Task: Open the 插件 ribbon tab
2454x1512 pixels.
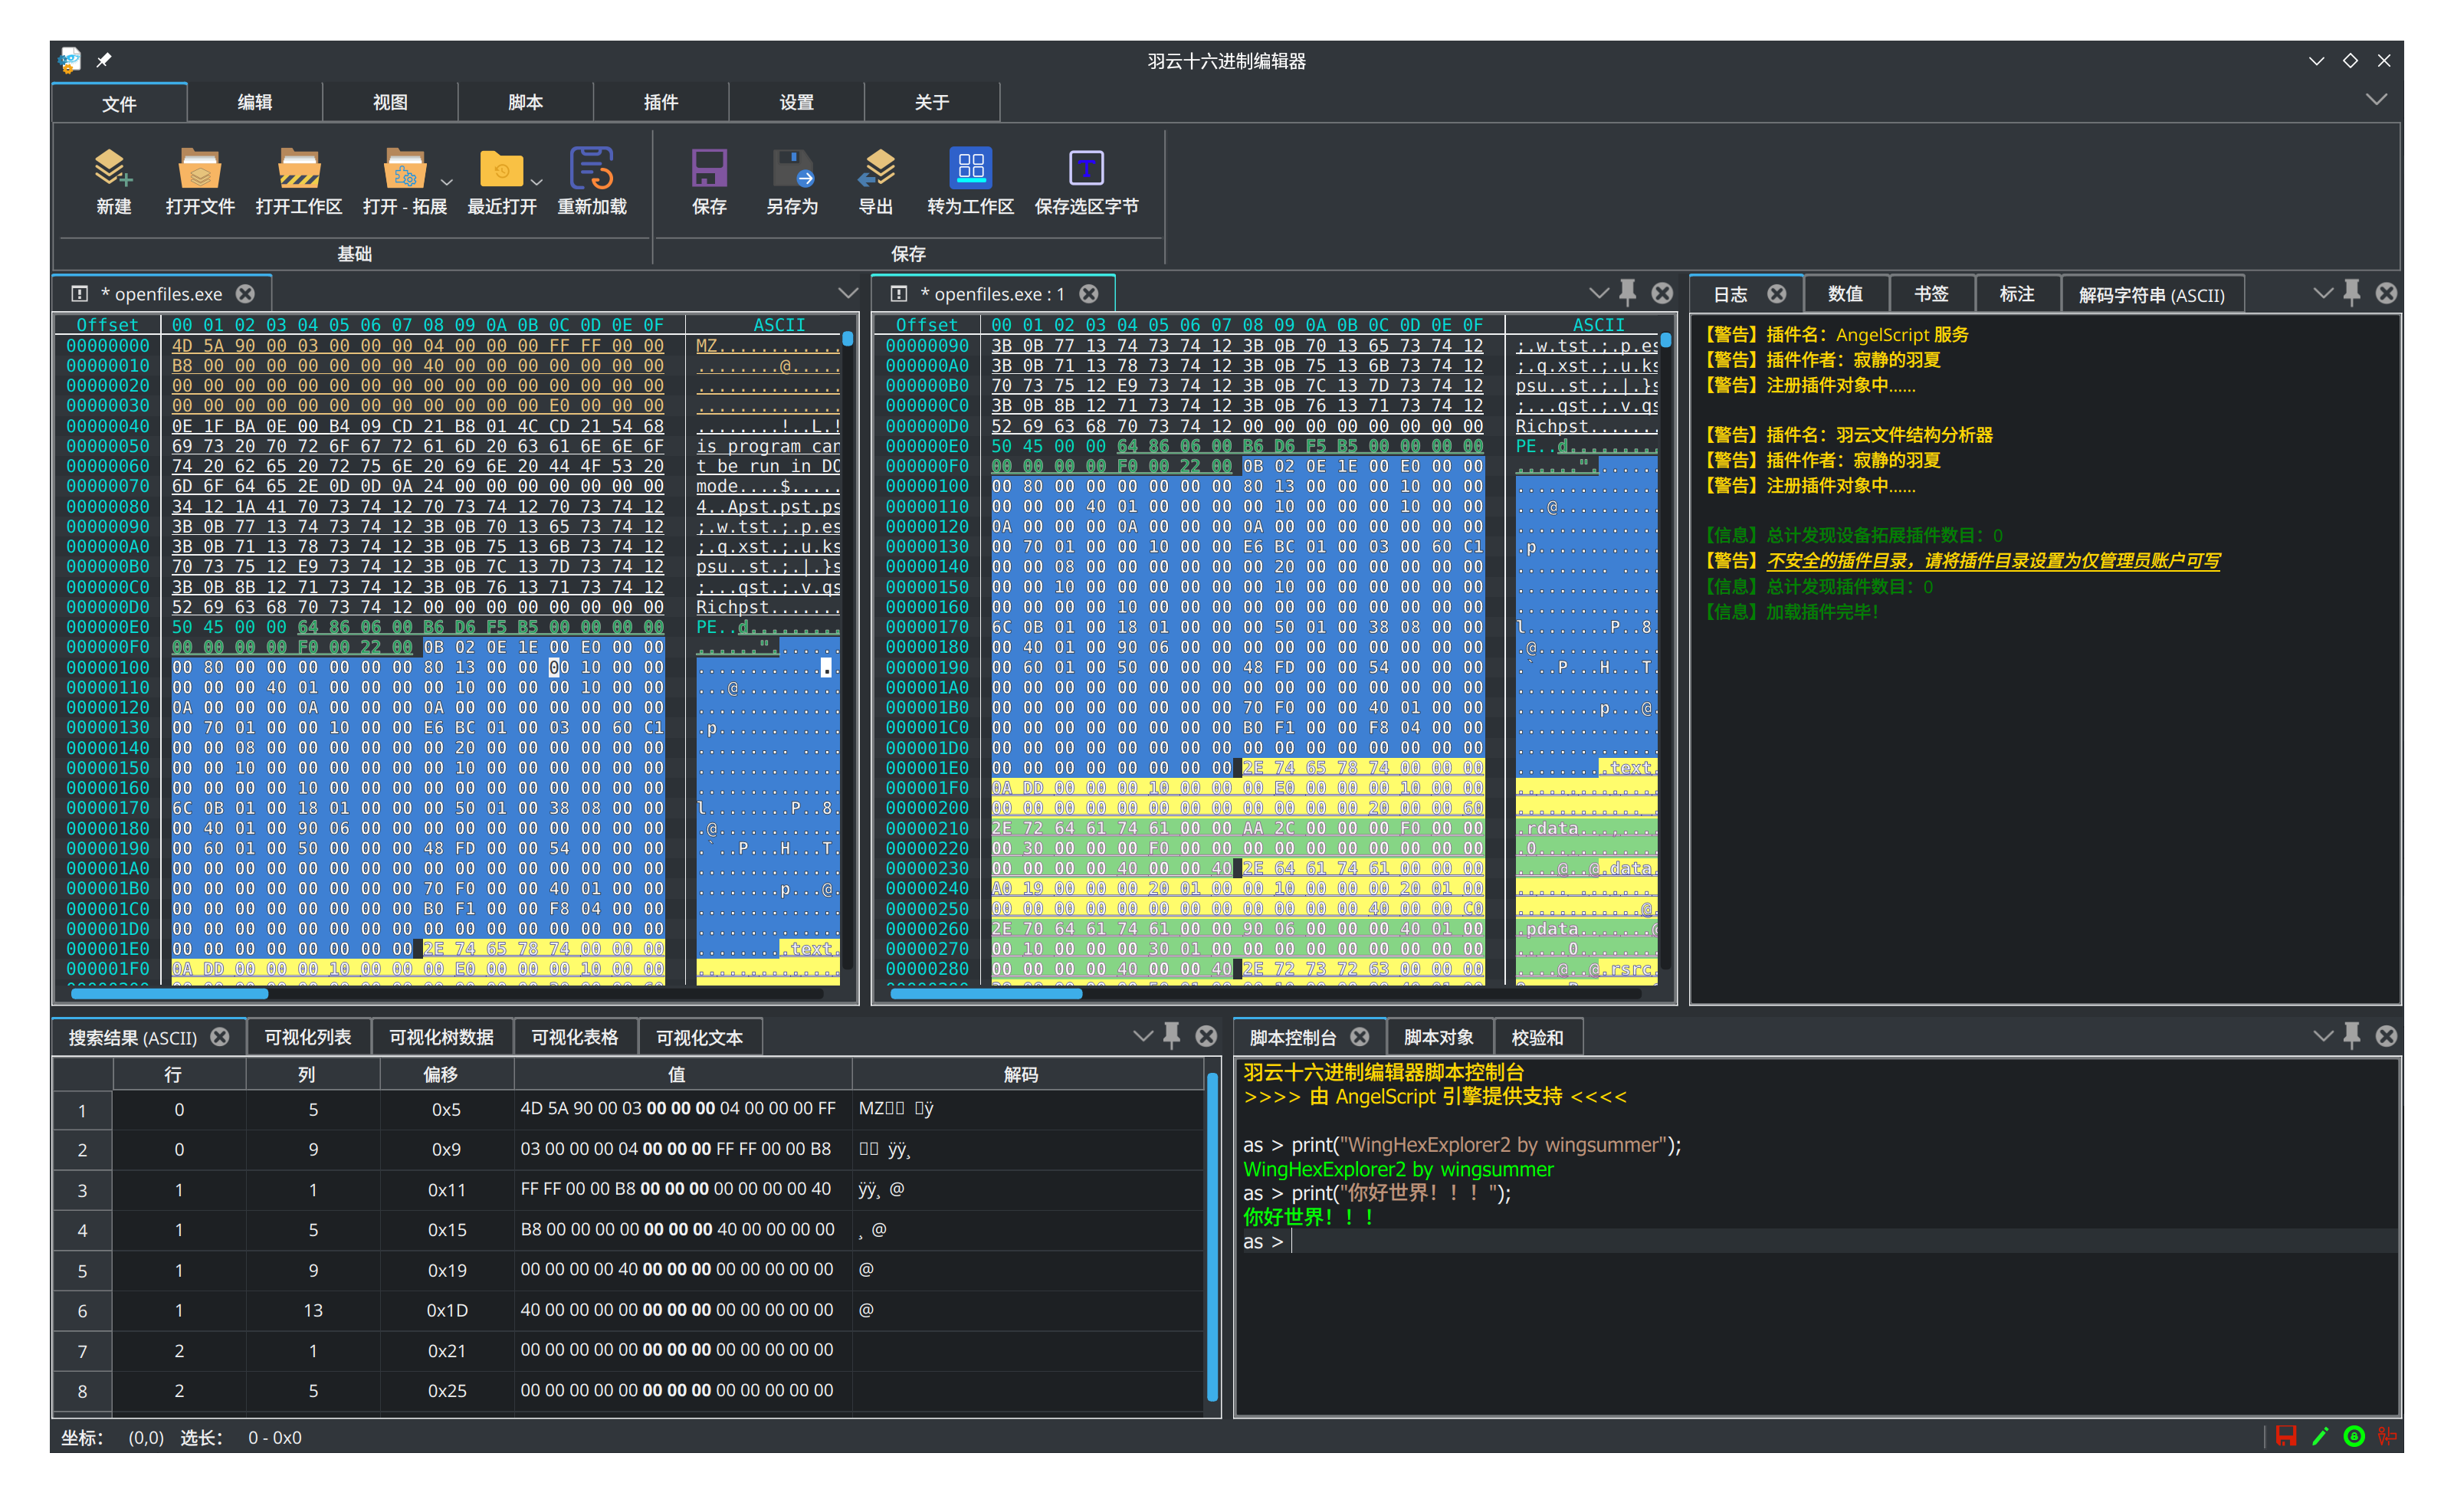Action: (661, 102)
